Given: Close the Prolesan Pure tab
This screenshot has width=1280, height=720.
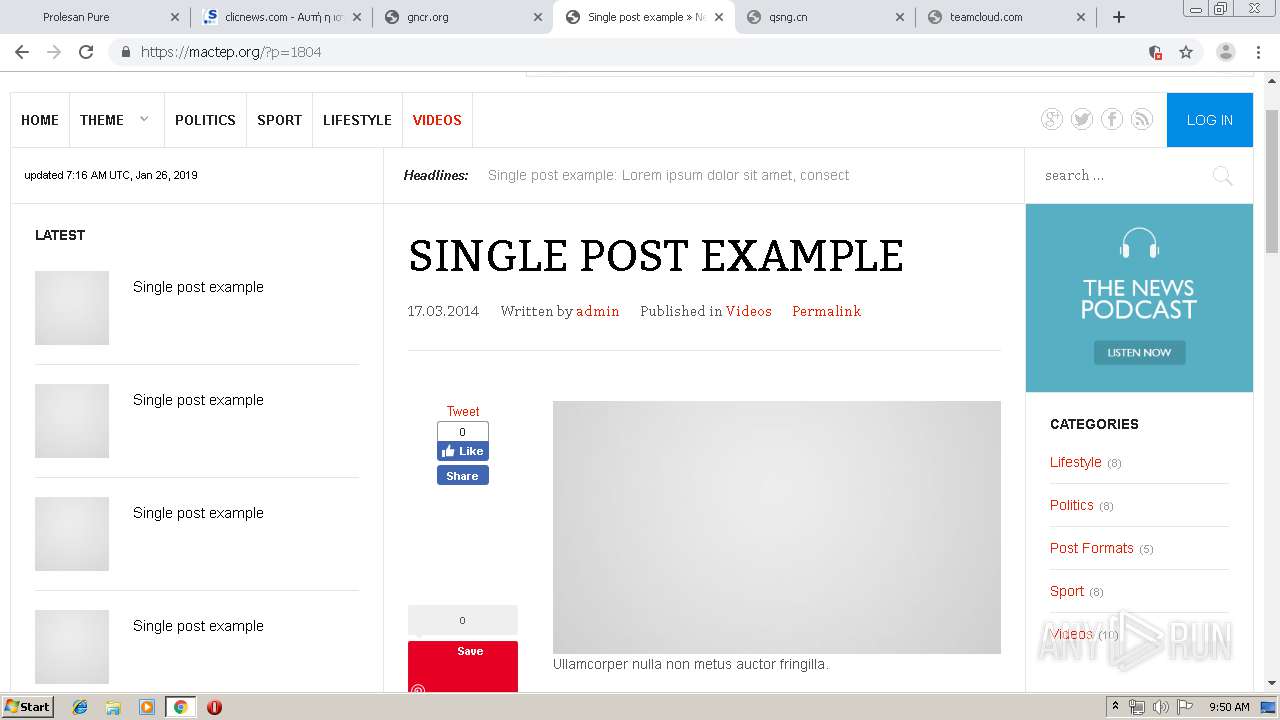Looking at the screenshot, I should 175,17.
